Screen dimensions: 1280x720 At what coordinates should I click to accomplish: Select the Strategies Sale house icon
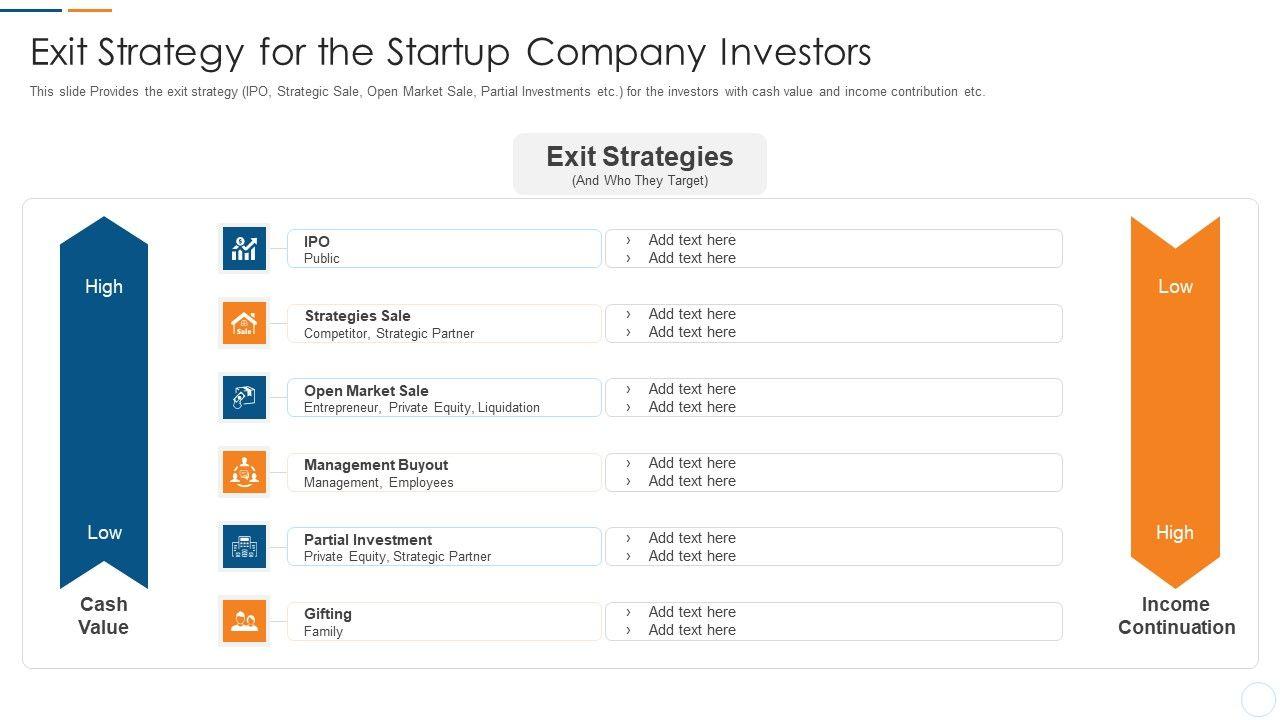[244, 323]
